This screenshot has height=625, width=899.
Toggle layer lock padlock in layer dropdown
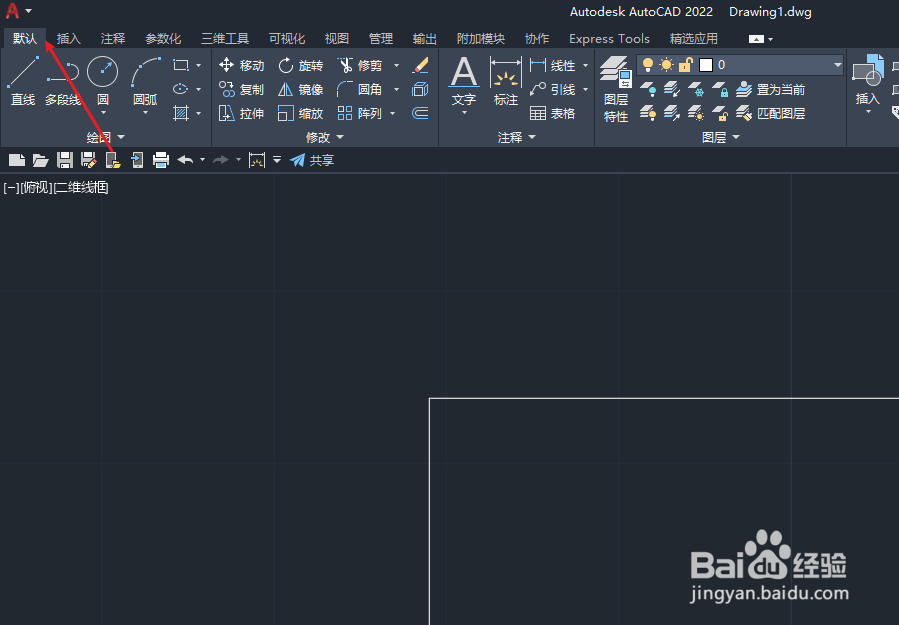686,65
